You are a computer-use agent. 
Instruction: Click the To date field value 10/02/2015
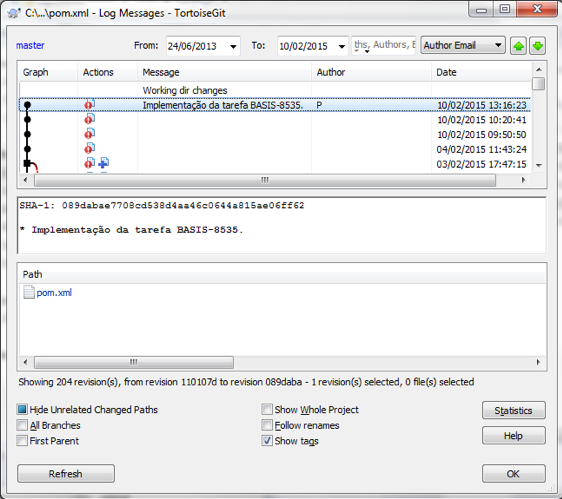pos(303,46)
